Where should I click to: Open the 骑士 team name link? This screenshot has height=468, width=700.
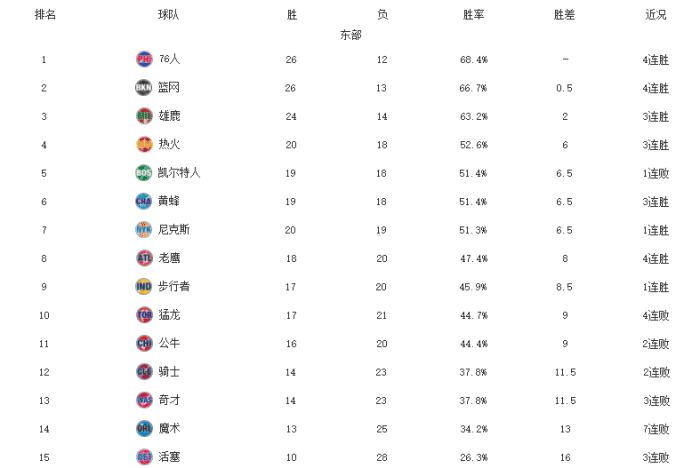coord(169,372)
